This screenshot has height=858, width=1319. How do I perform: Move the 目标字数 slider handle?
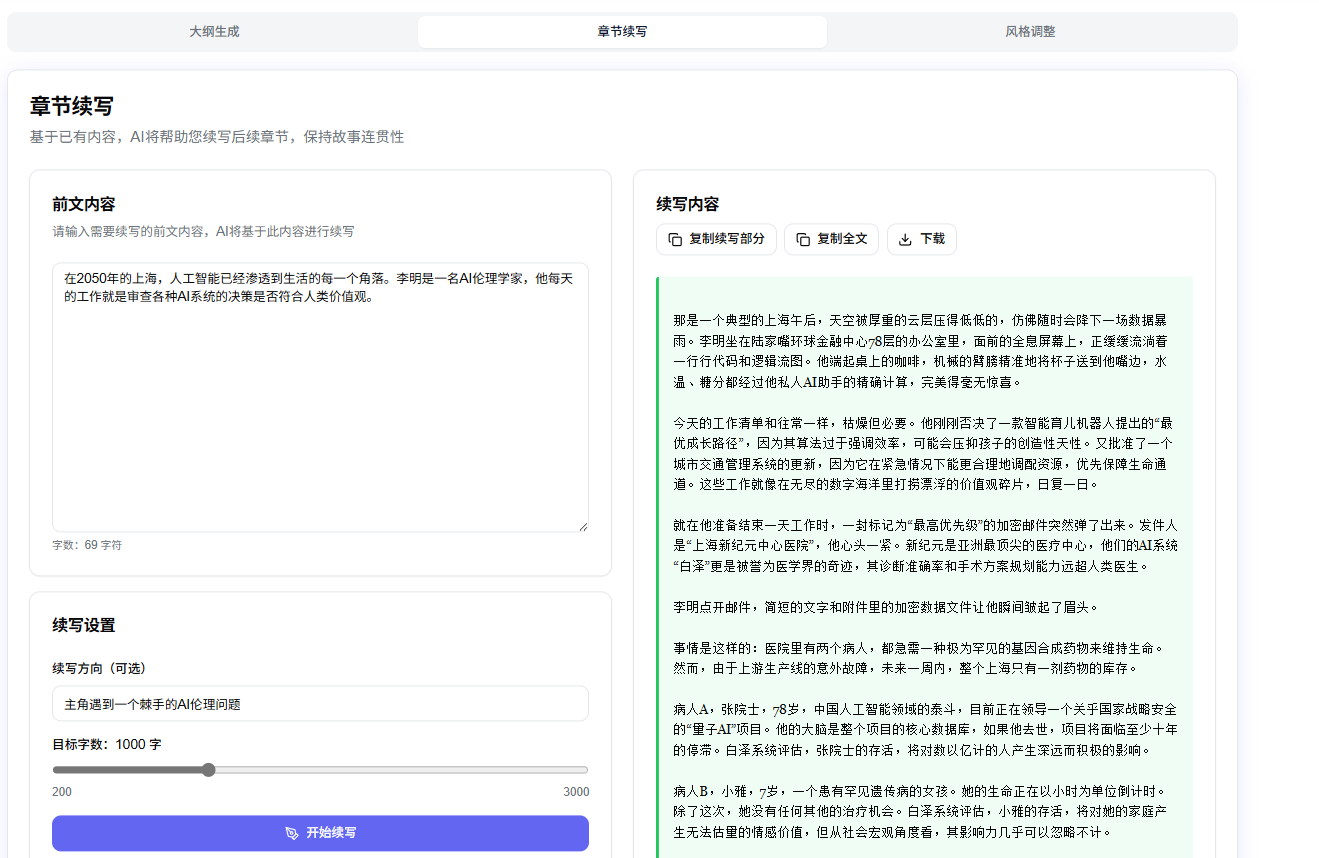(207, 769)
